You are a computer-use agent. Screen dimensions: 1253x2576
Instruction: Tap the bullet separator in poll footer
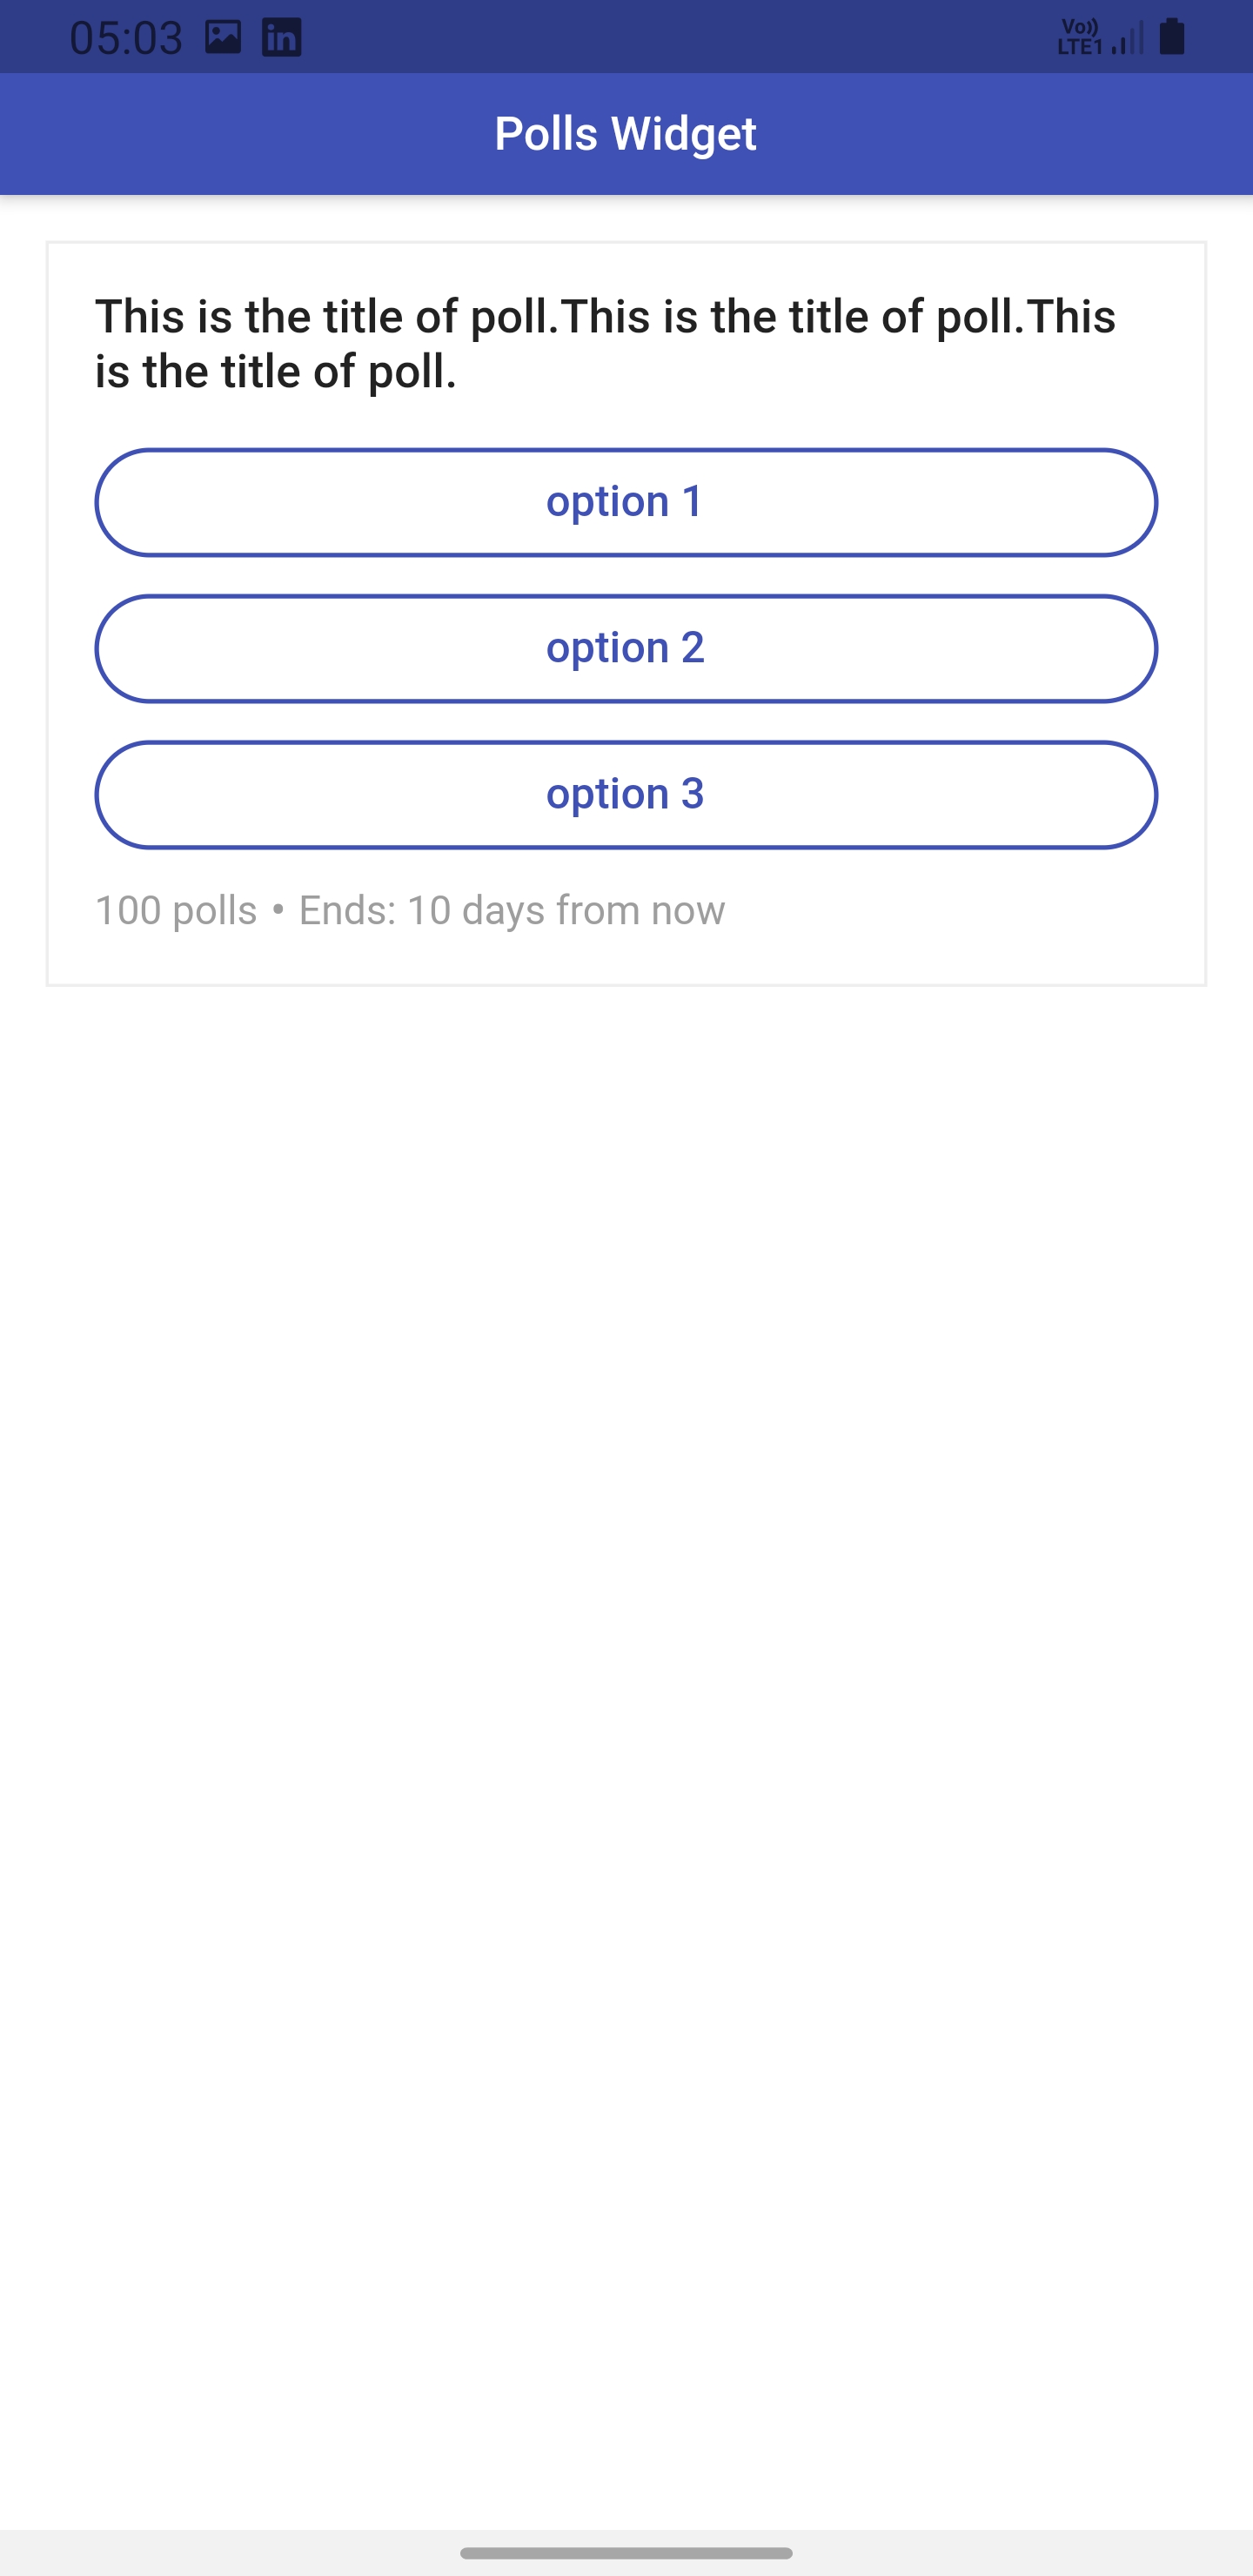pyautogui.click(x=278, y=909)
